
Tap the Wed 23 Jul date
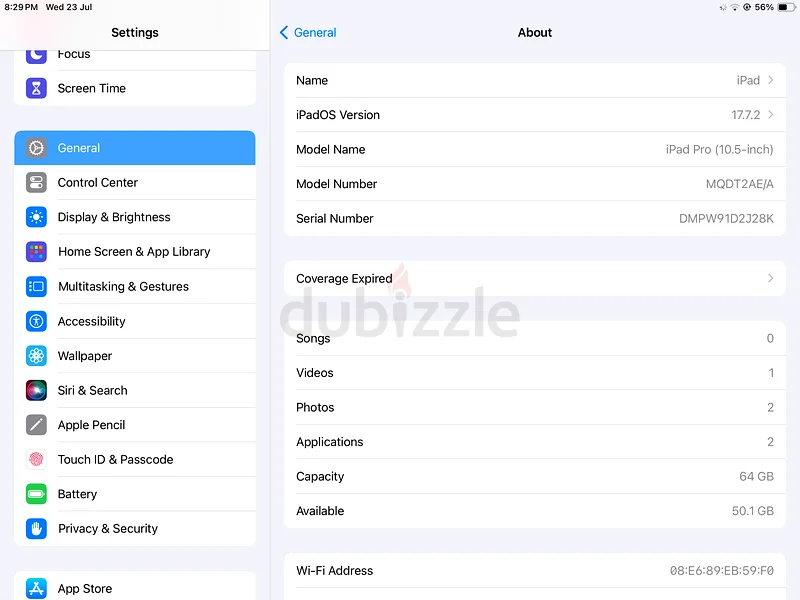tap(69, 7)
